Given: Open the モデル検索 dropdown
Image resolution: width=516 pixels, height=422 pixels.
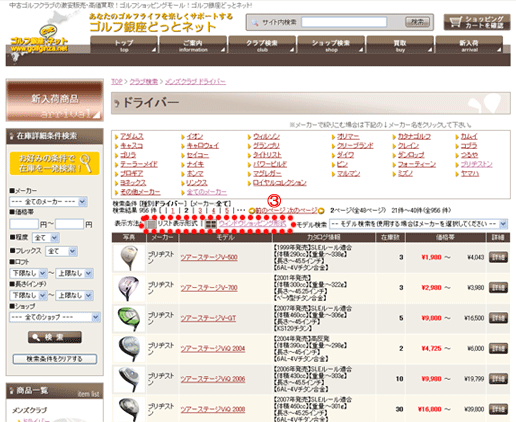Looking at the screenshot, I should (x=418, y=224).
